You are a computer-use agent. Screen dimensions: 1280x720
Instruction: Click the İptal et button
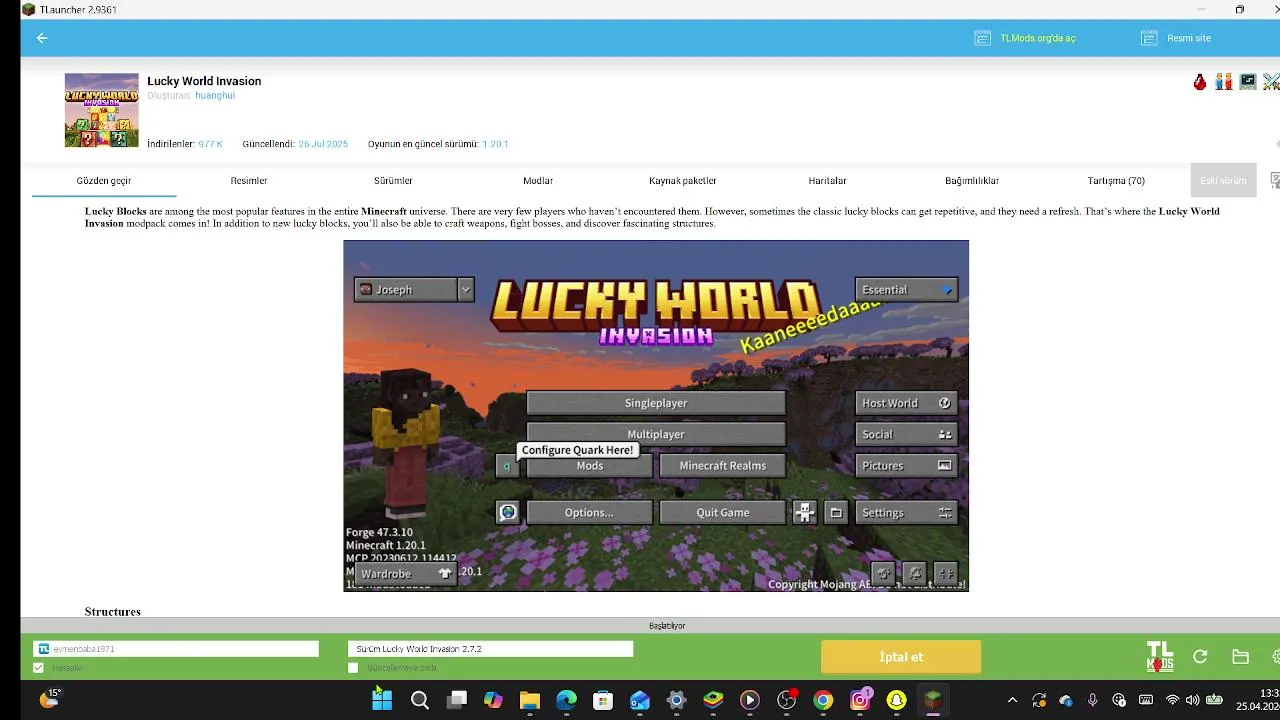click(901, 657)
